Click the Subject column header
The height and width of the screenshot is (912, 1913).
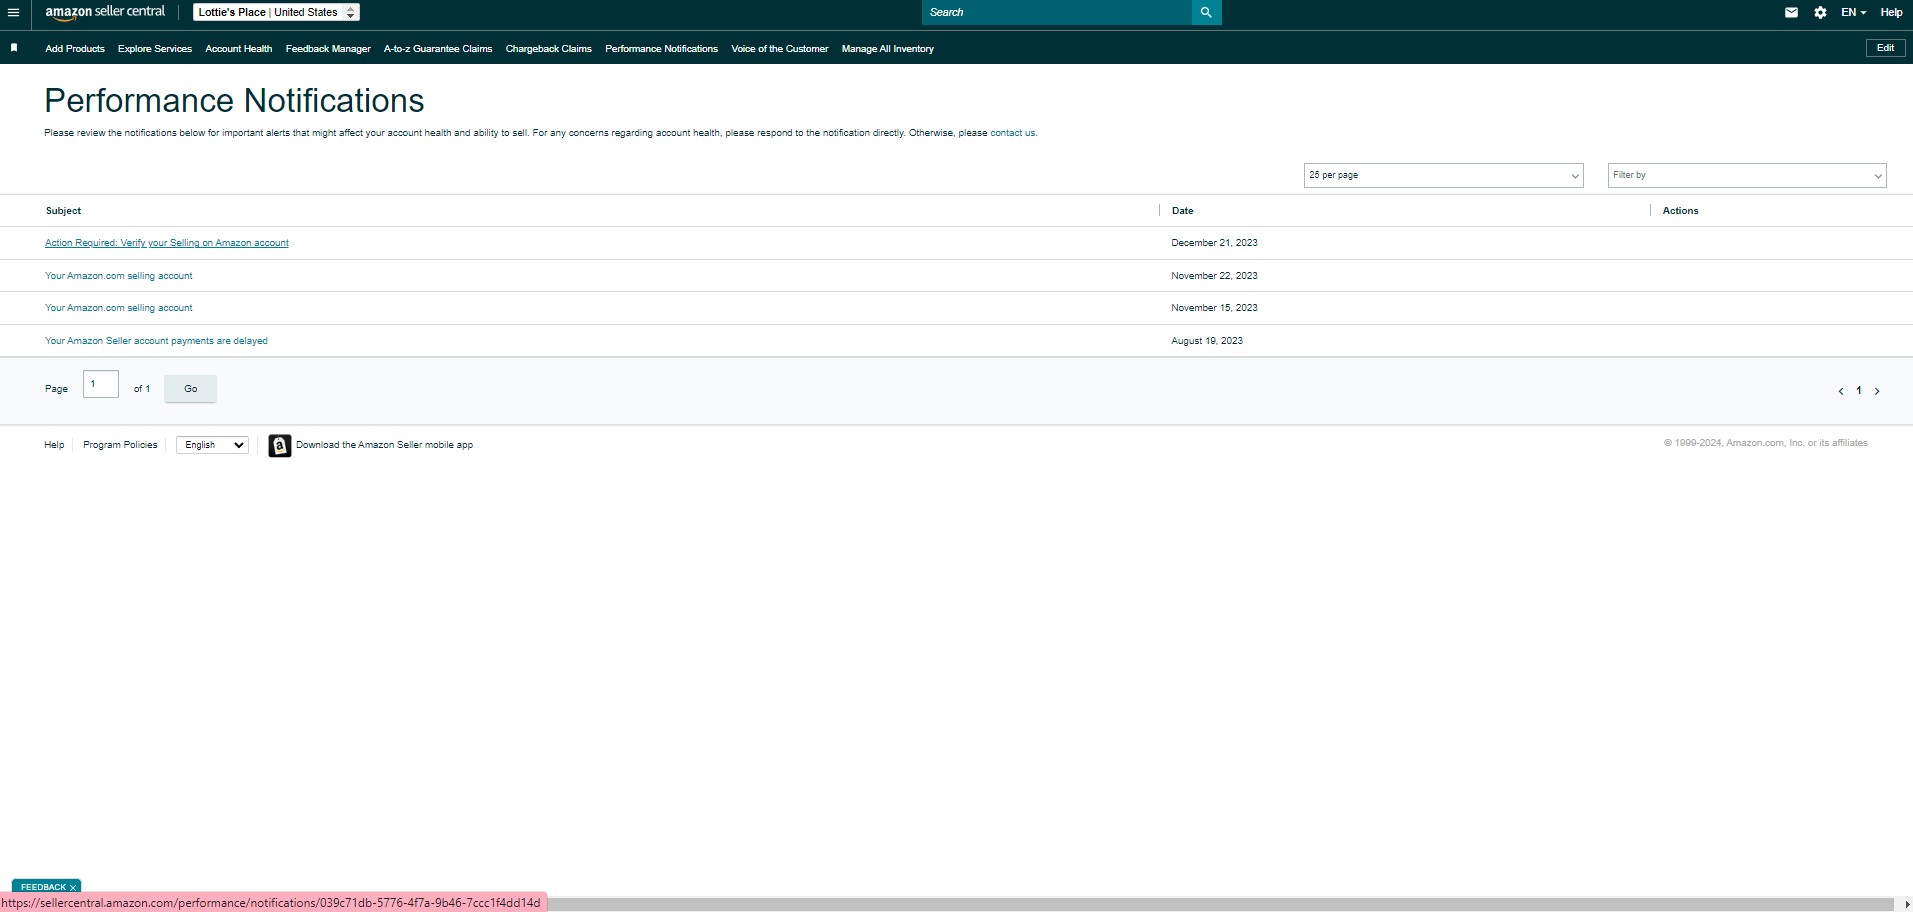click(63, 211)
